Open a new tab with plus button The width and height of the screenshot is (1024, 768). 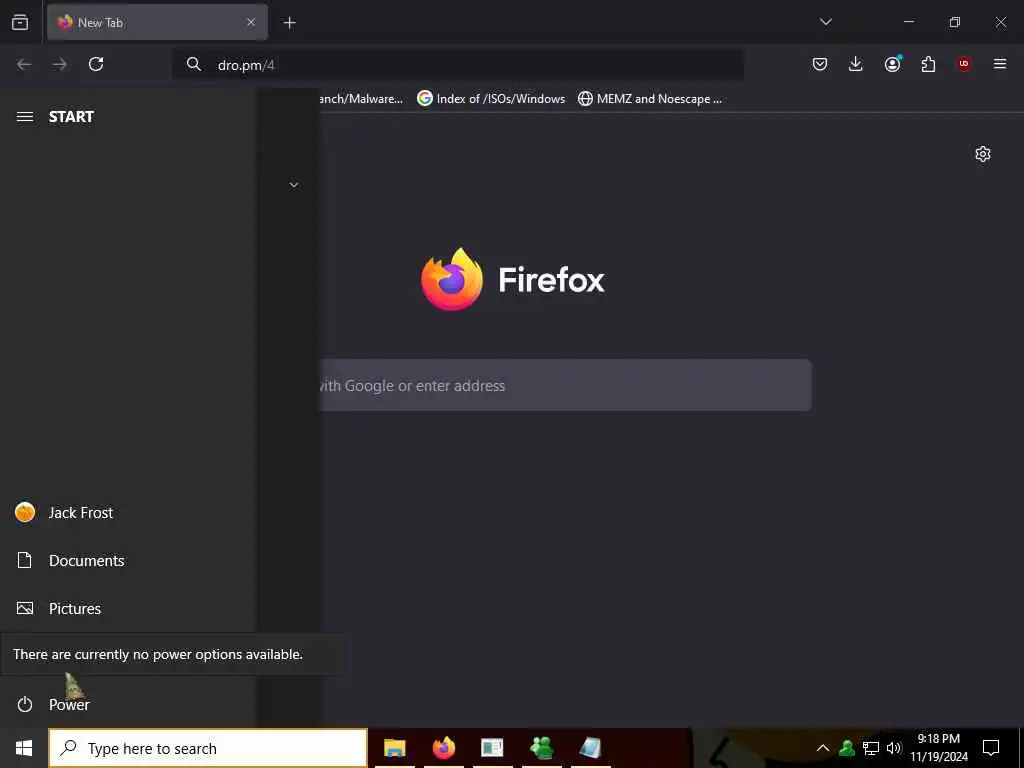(289, 23)
